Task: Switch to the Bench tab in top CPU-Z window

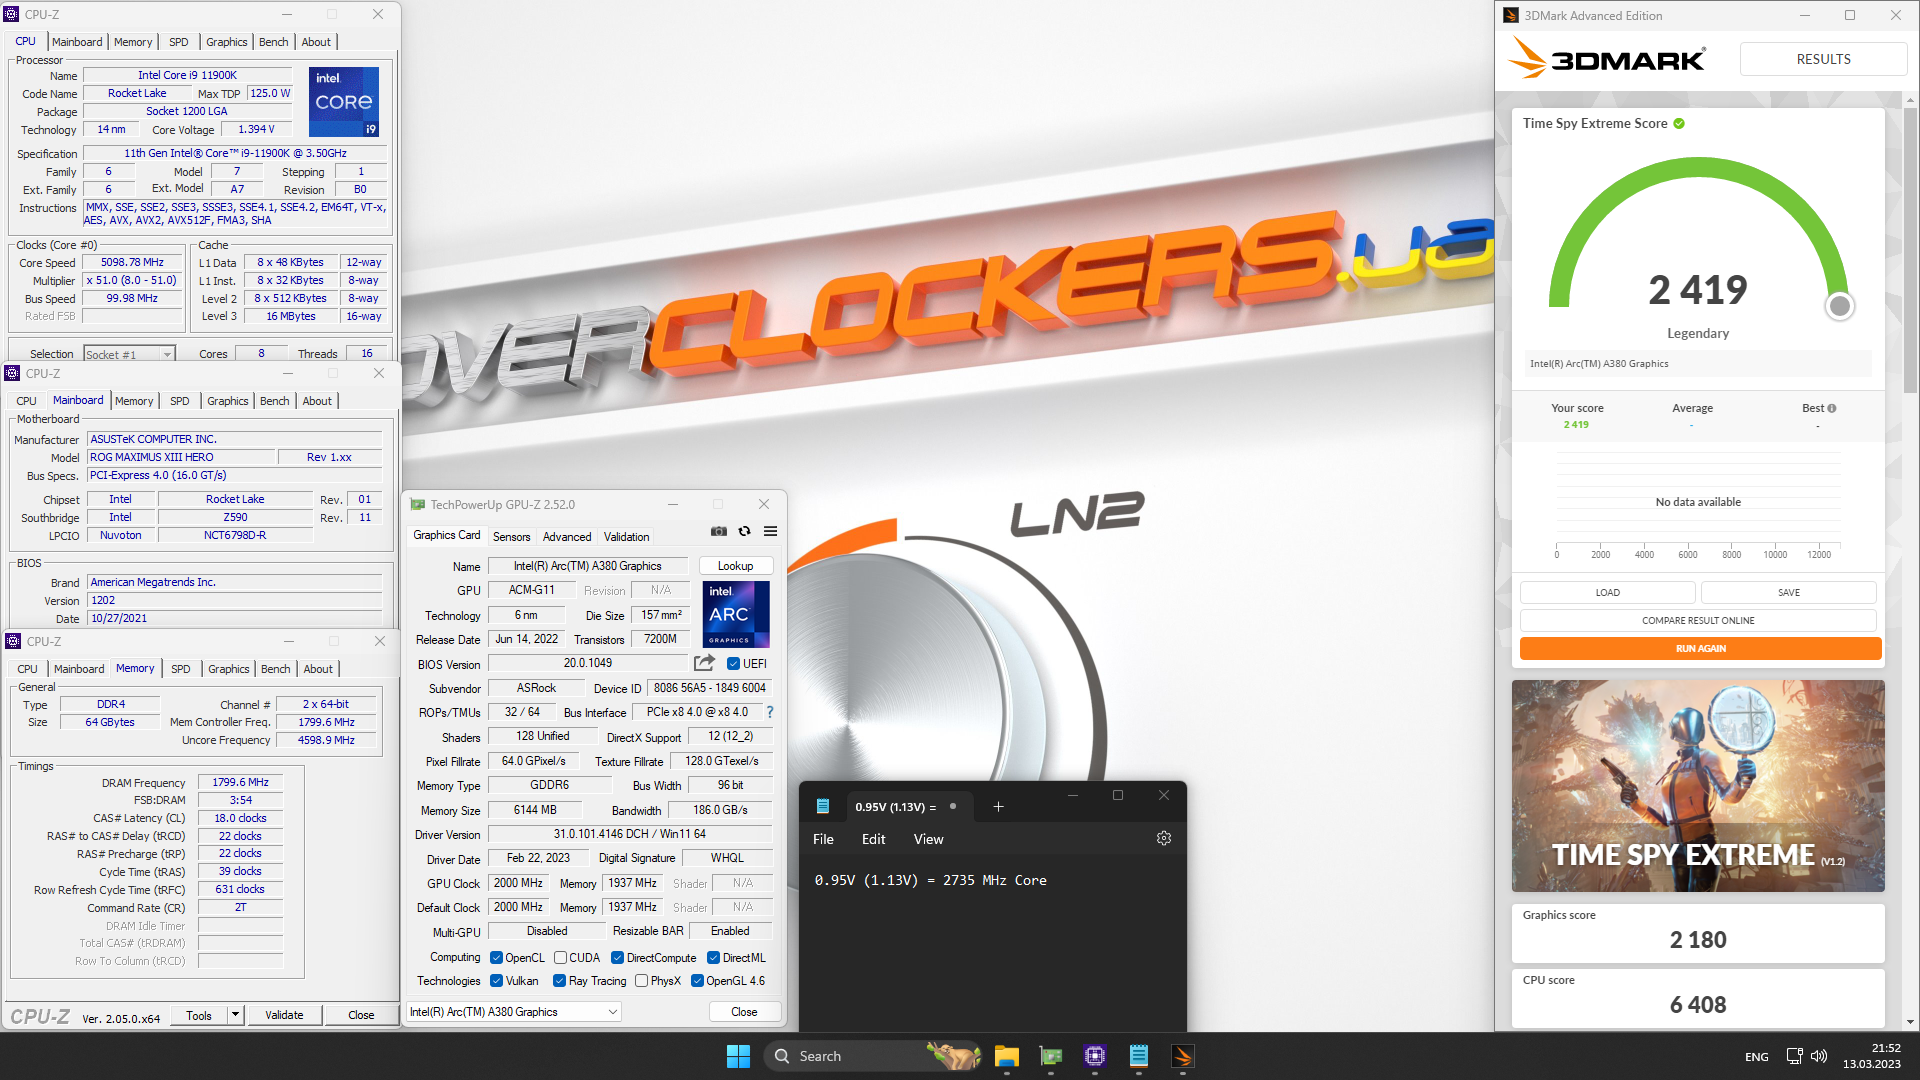Action: 273,42
